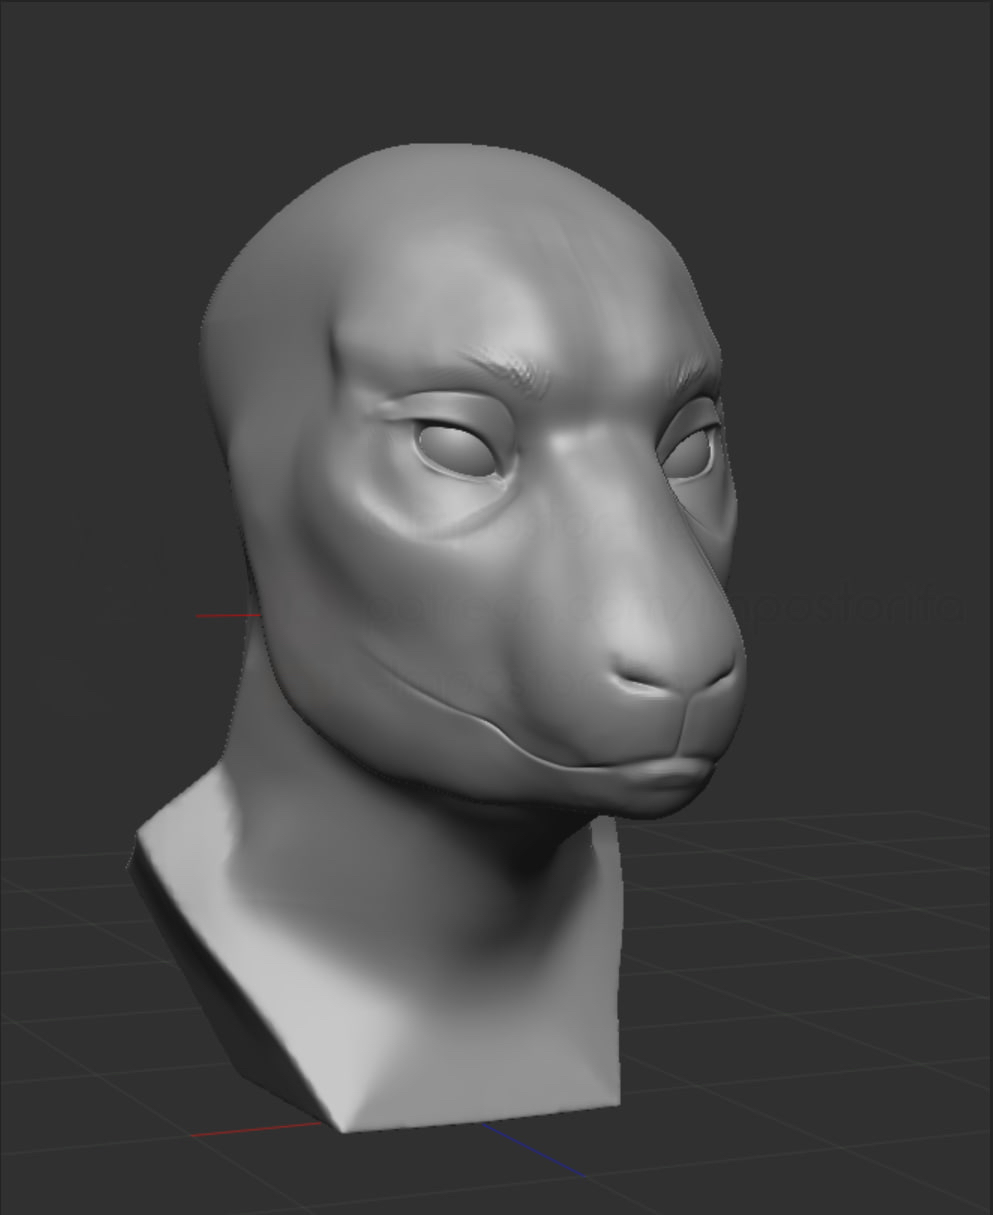
Task: Click the short red line beside the jaw
Action: (226, 615)
